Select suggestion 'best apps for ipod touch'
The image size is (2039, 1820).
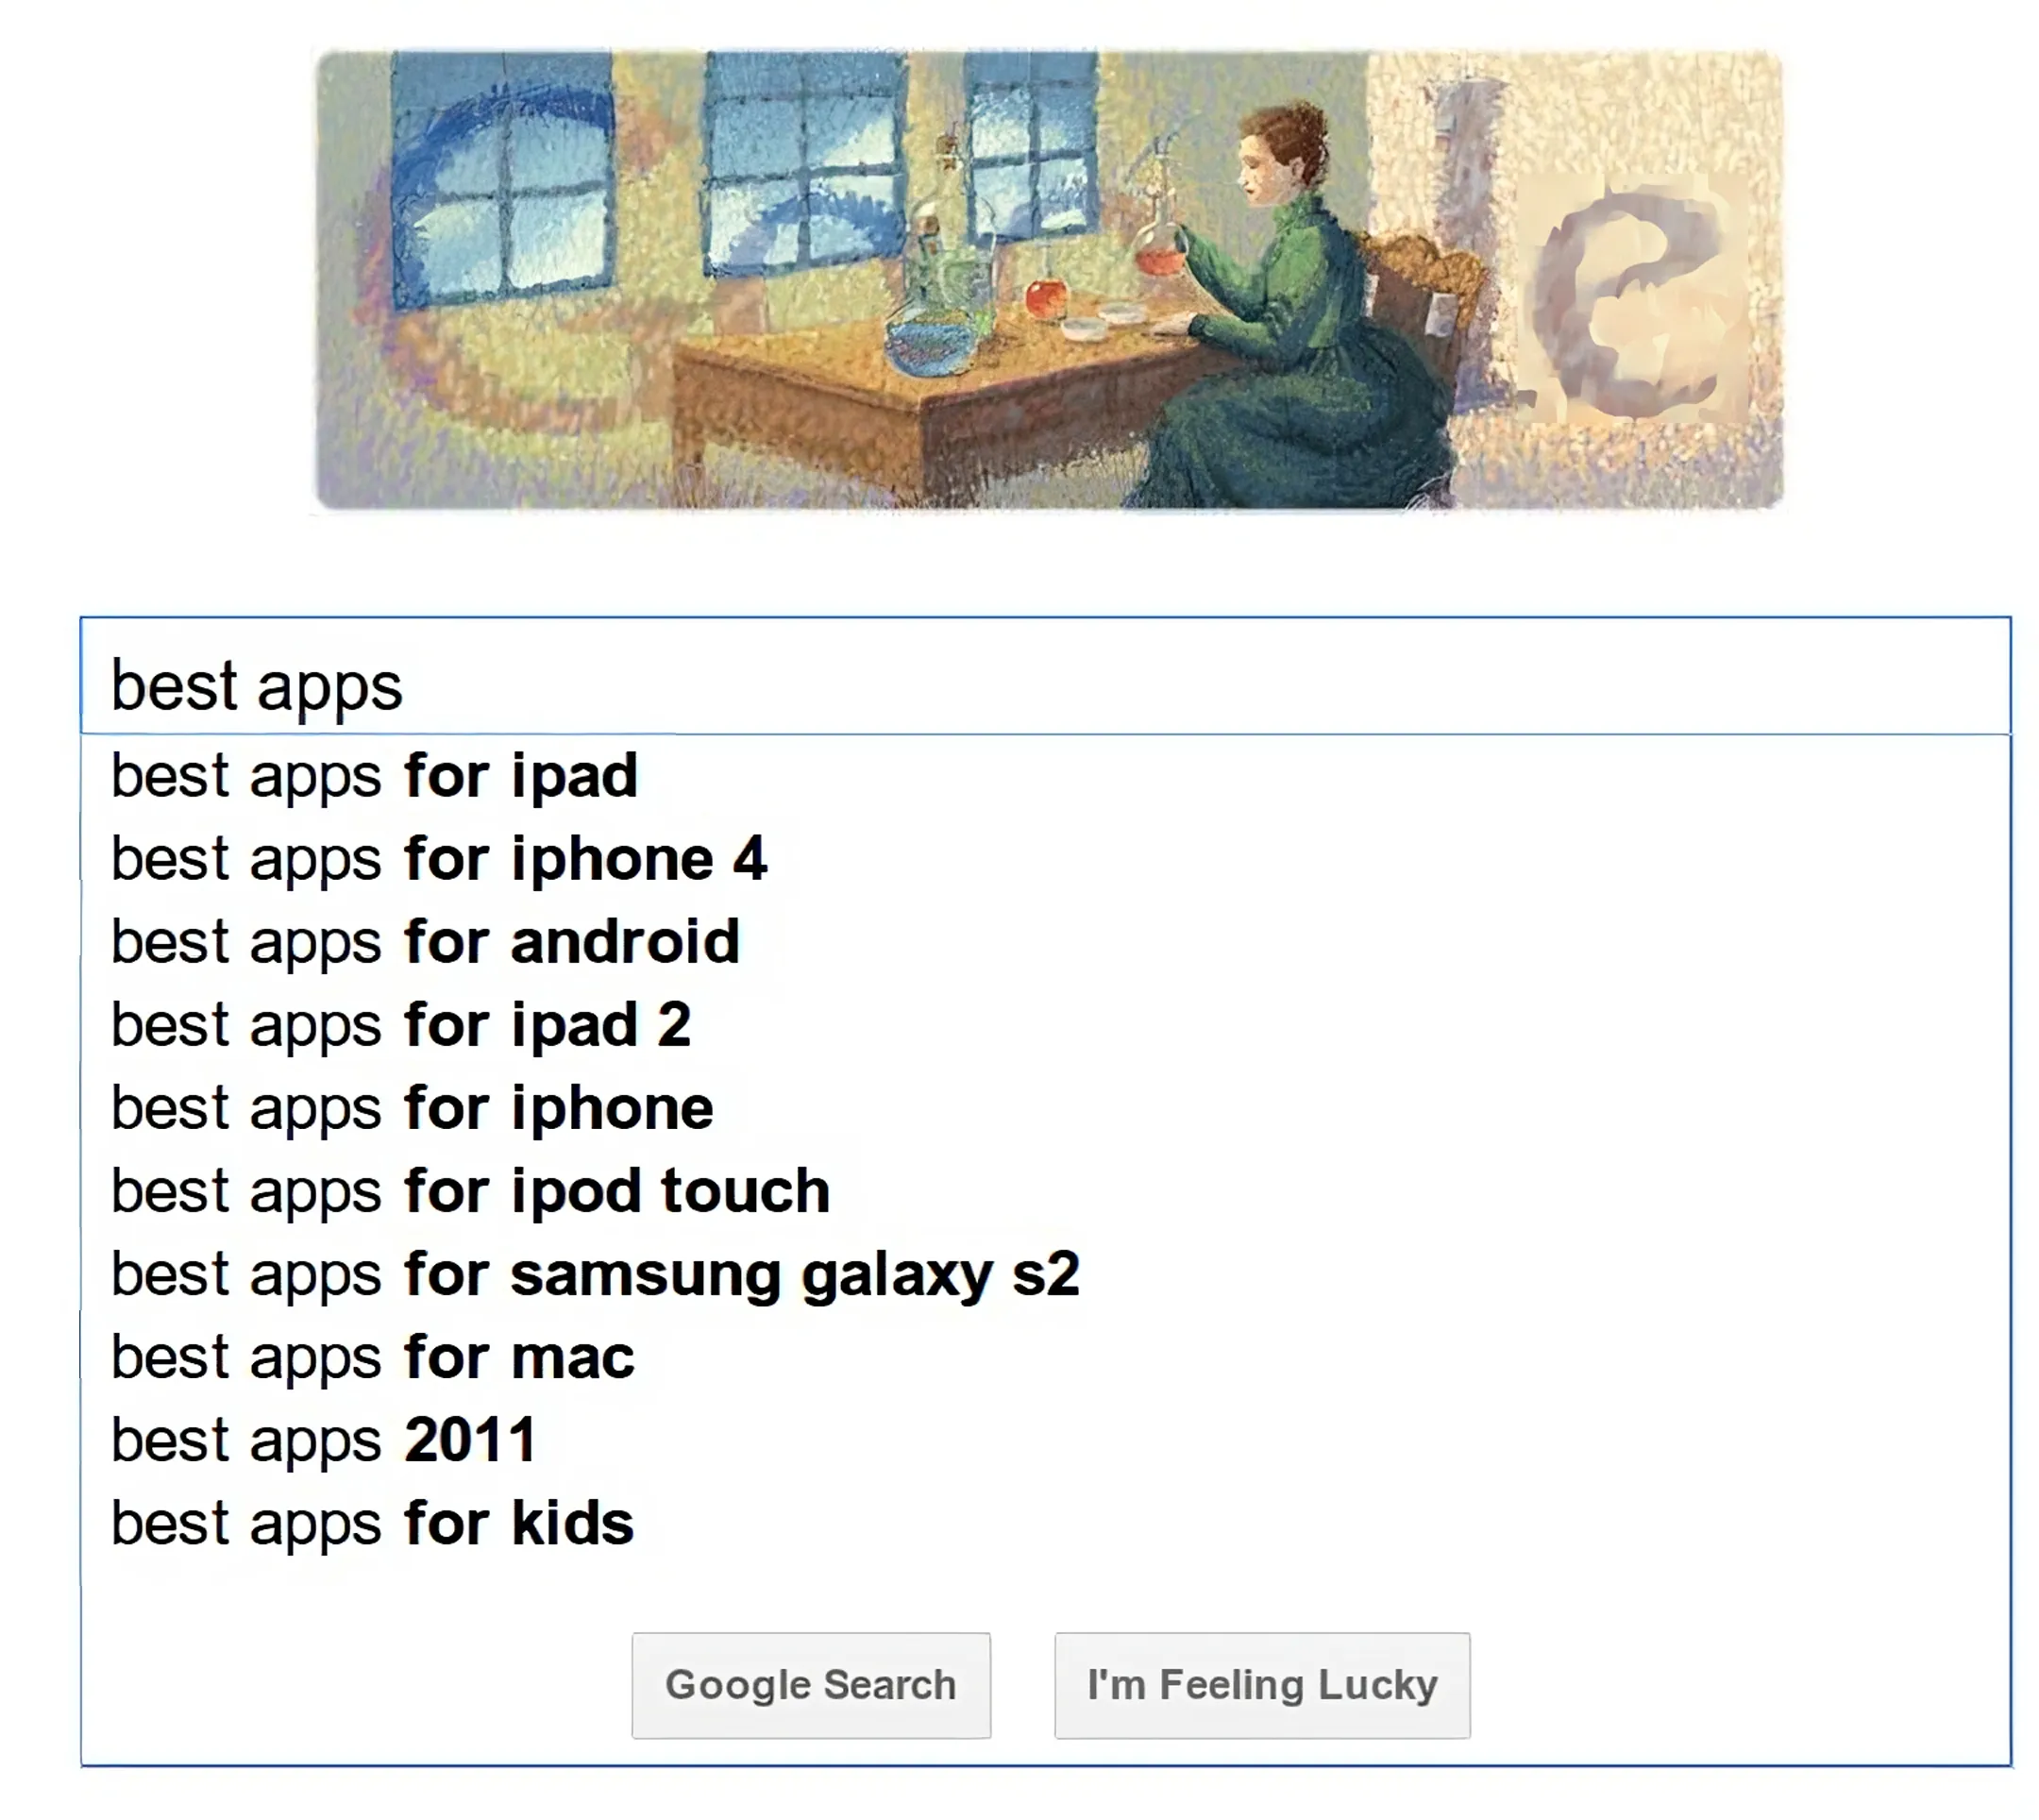tap(470, 1190)
